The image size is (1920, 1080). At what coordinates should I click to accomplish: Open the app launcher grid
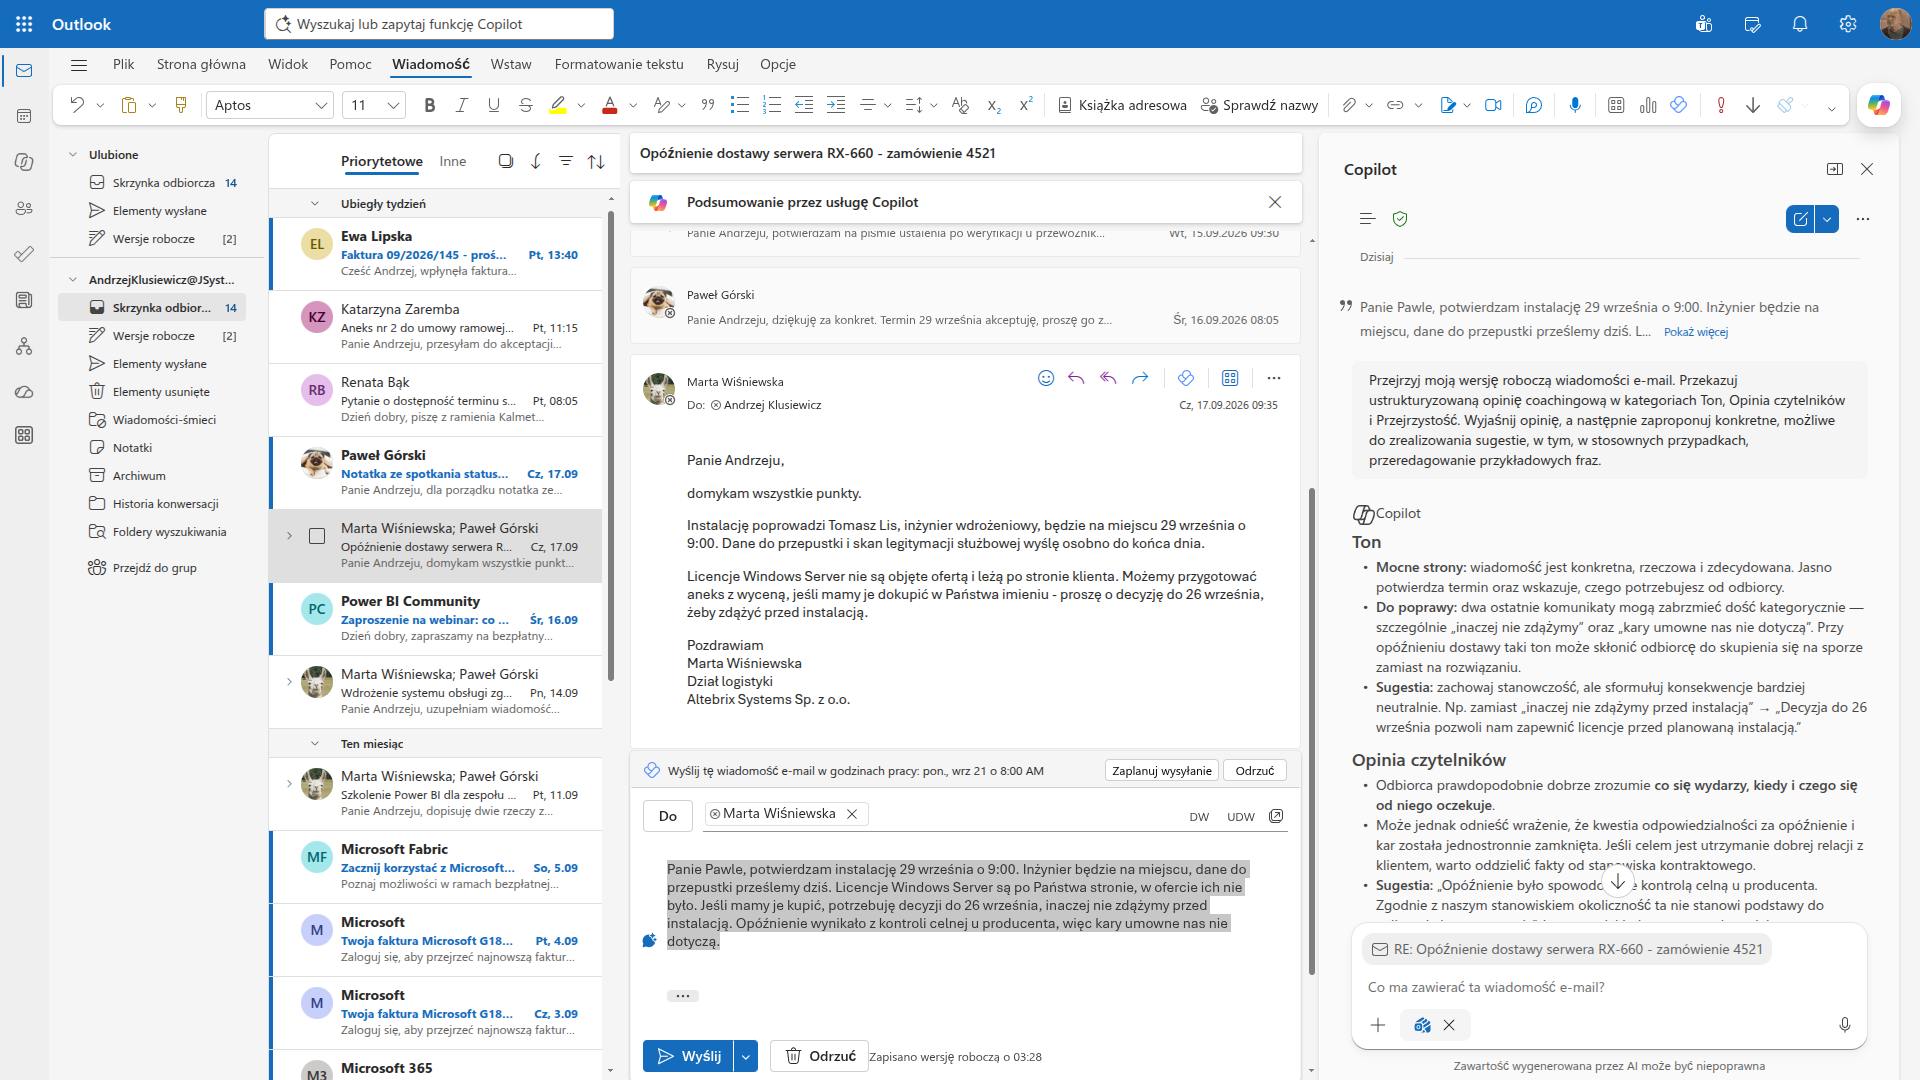(x=24, y=24)
